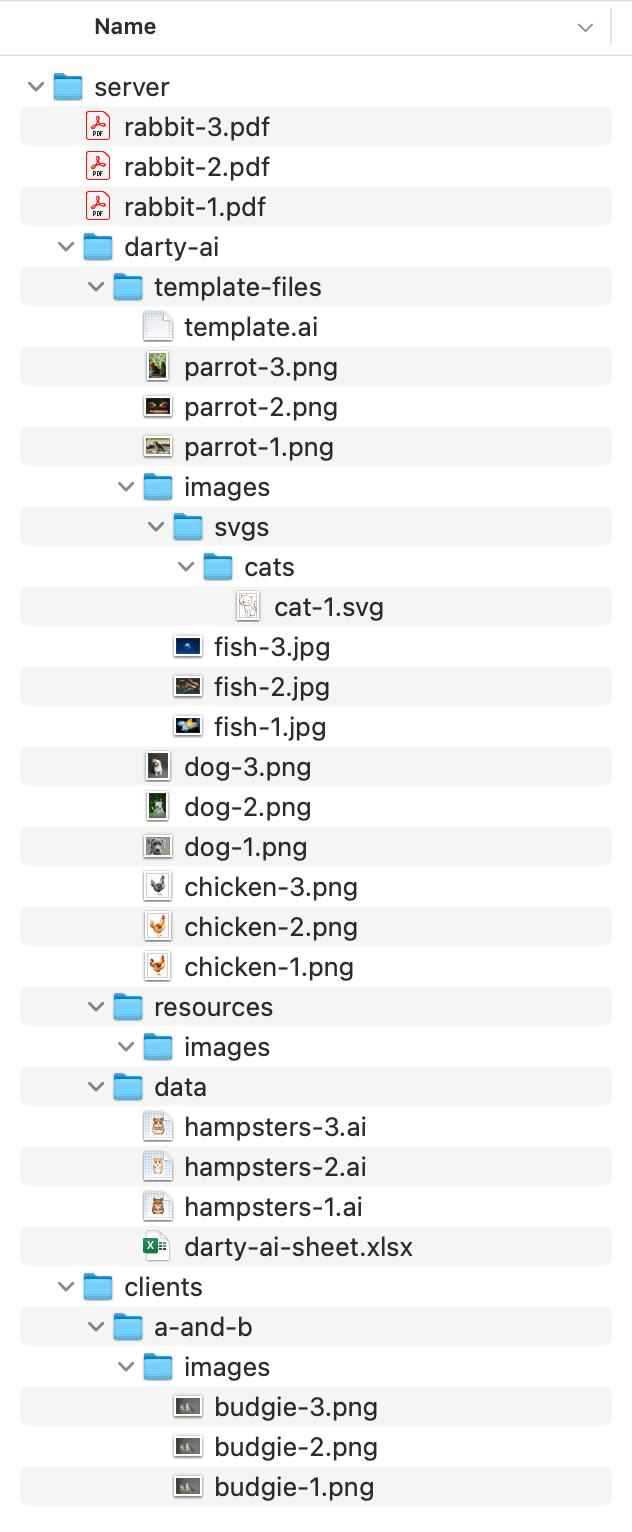Viewport: 632px width, 1532px height.
Task: Click the chicken-2.png image icon
Action: point(157,925)
